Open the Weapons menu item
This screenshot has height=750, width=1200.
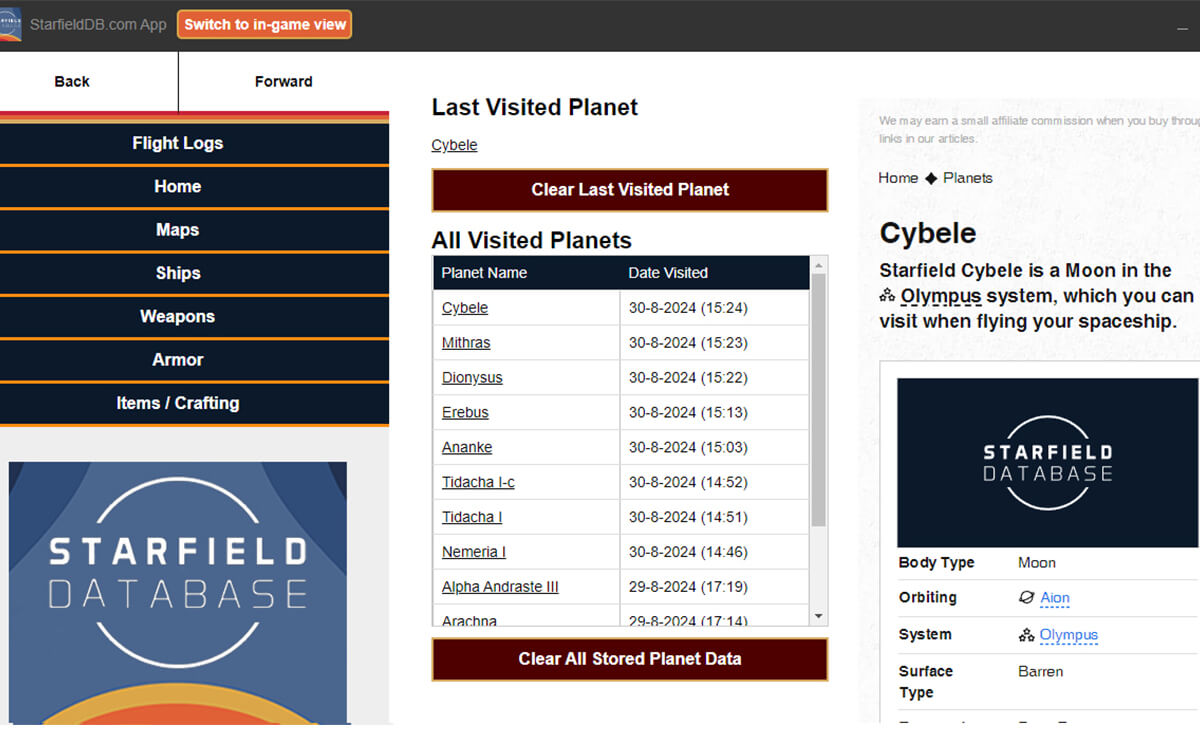click(x=178, y=316)
